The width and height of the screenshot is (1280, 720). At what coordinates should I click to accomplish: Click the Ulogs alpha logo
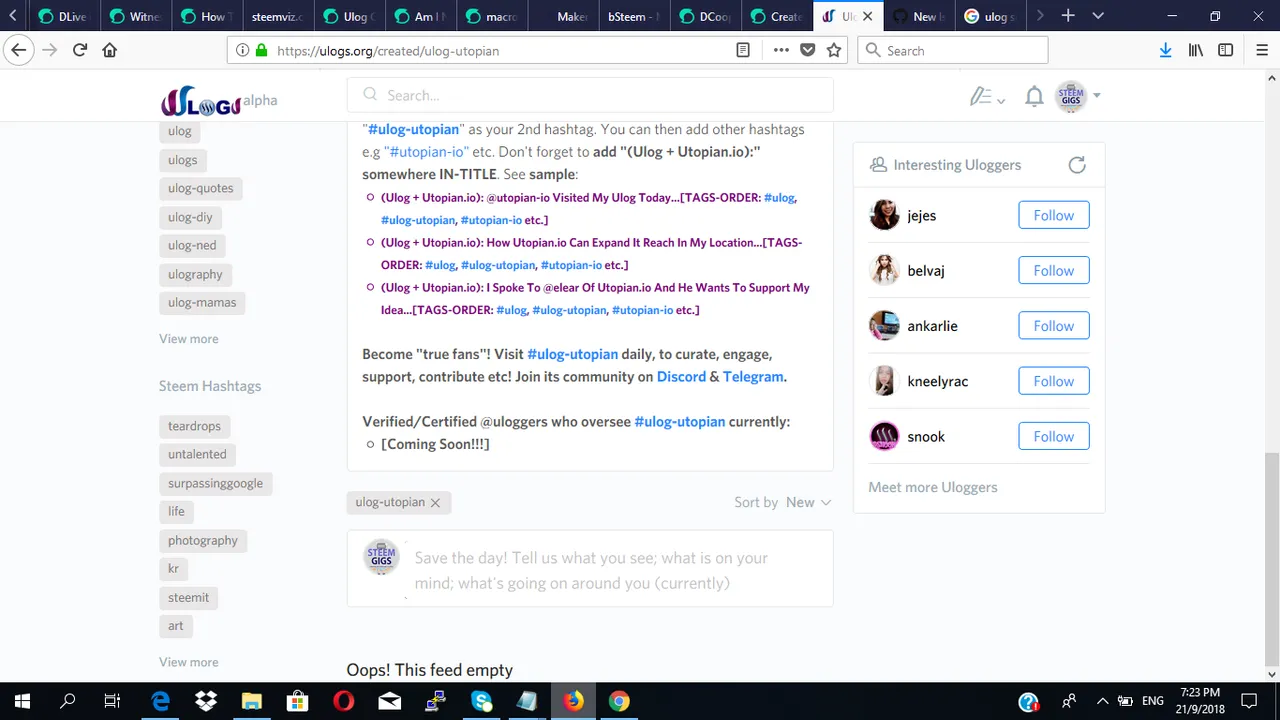[218, 101]
